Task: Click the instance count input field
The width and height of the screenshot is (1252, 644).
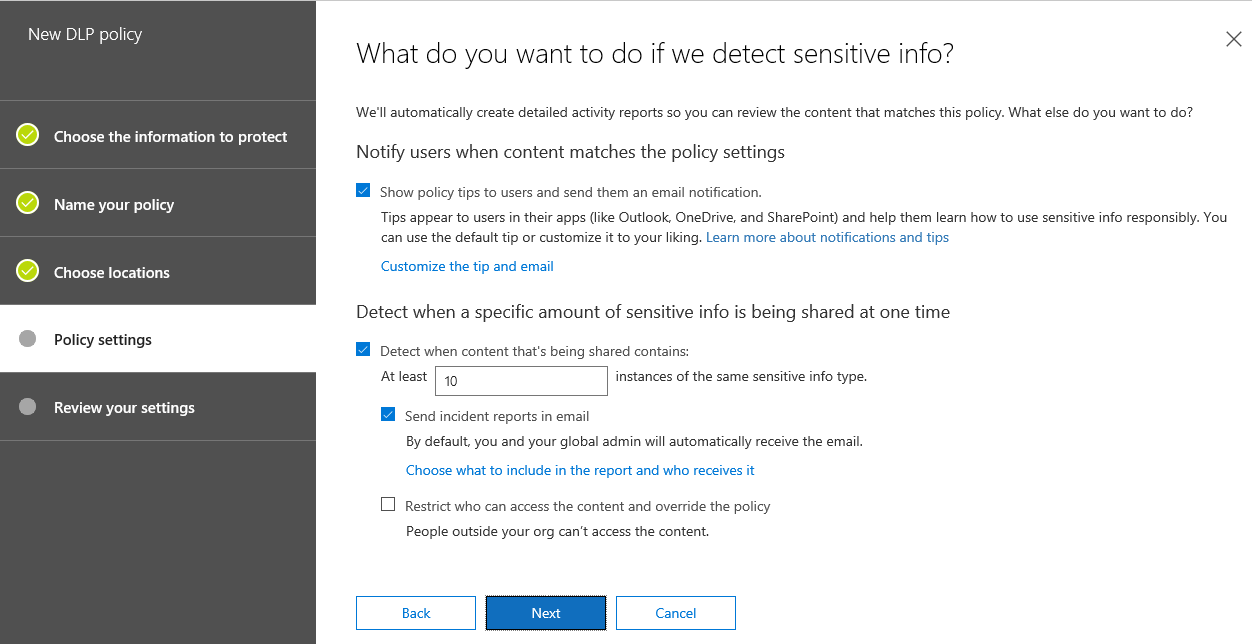Action: [x=521, y=380]
